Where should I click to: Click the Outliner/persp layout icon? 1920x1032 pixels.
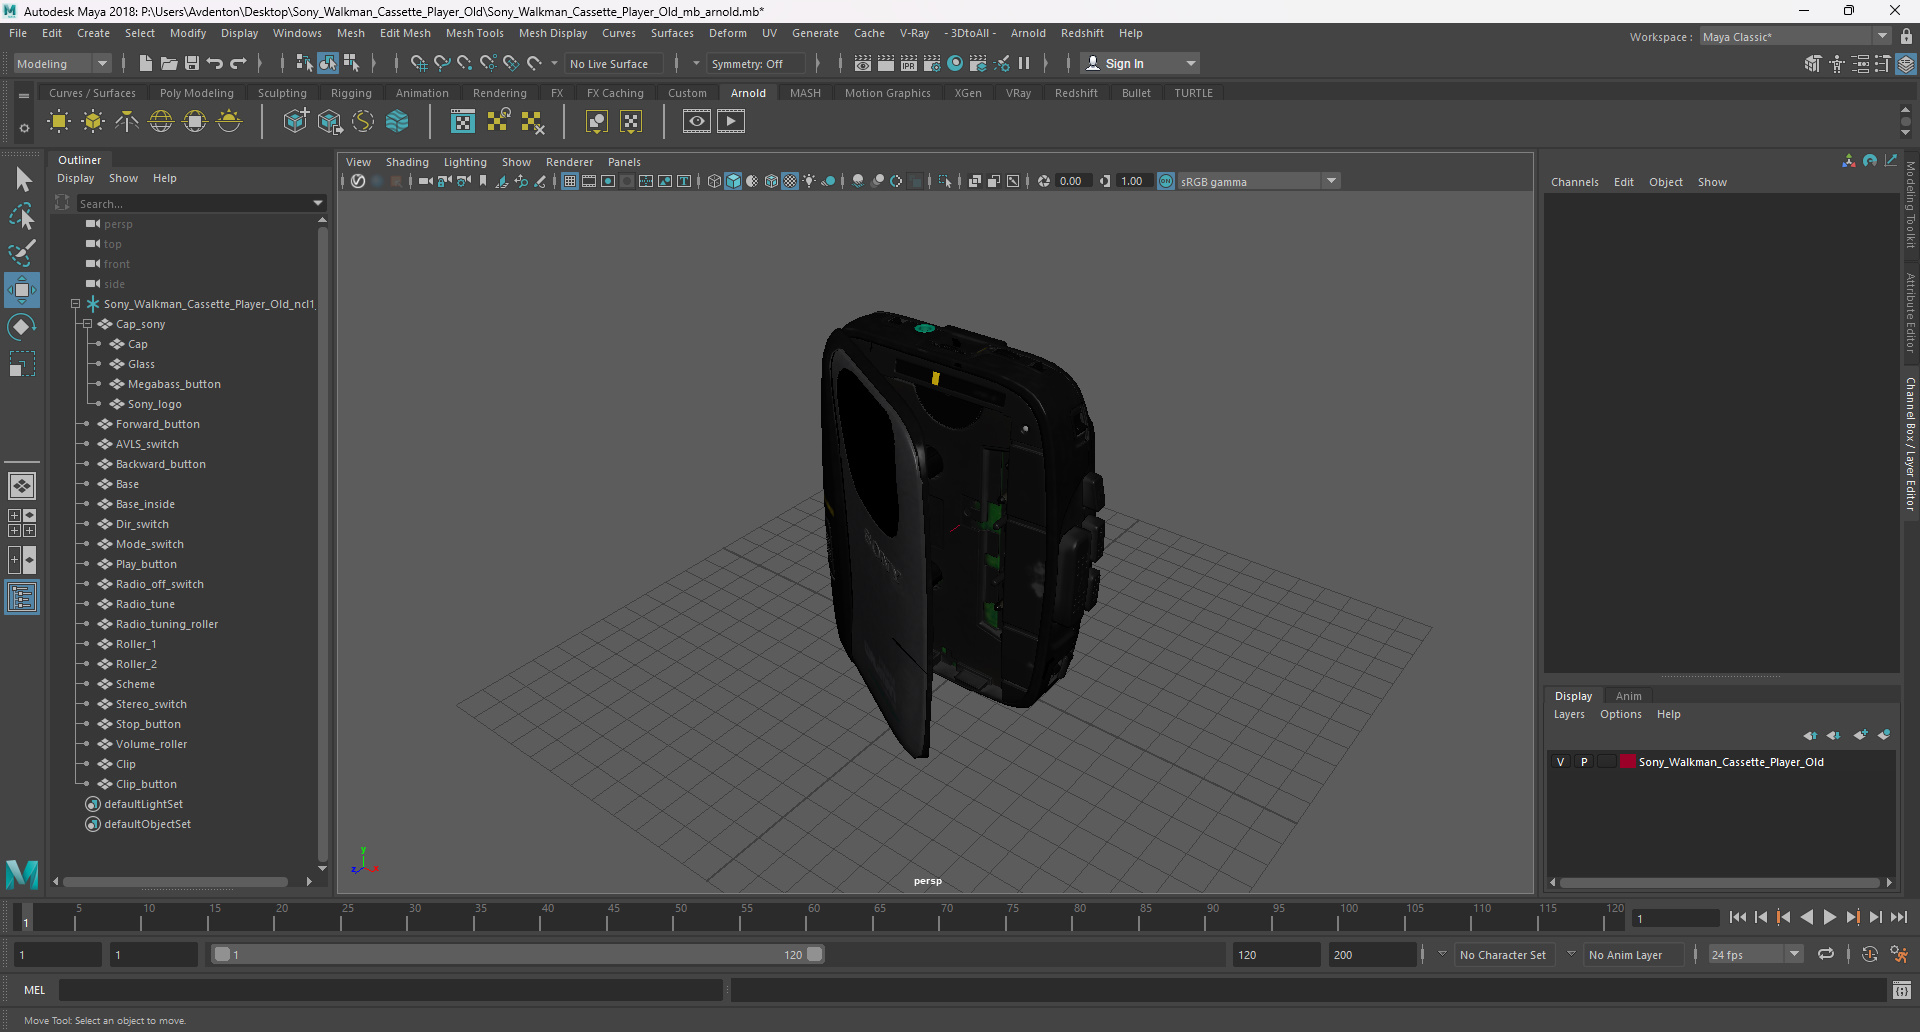22,598
